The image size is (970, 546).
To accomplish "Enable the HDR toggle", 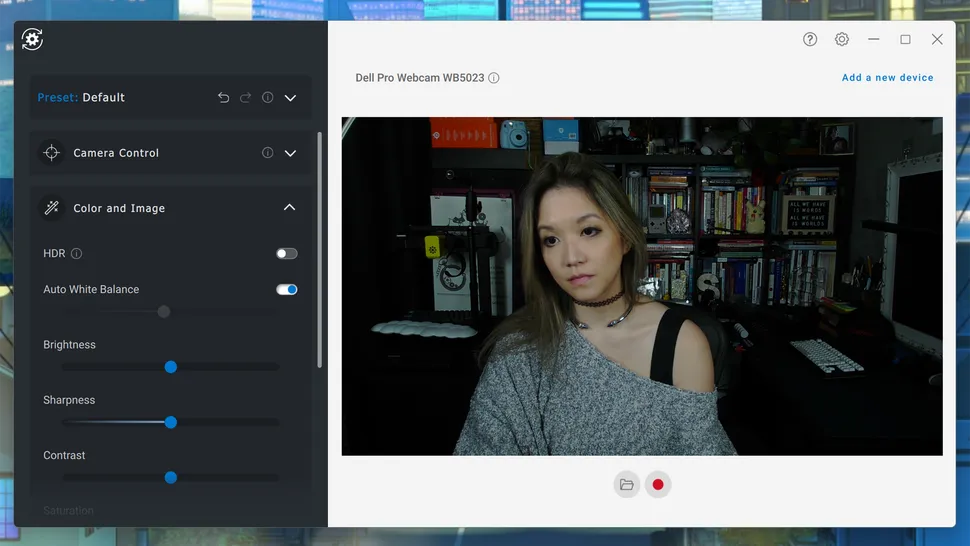I will pos(287,254).
